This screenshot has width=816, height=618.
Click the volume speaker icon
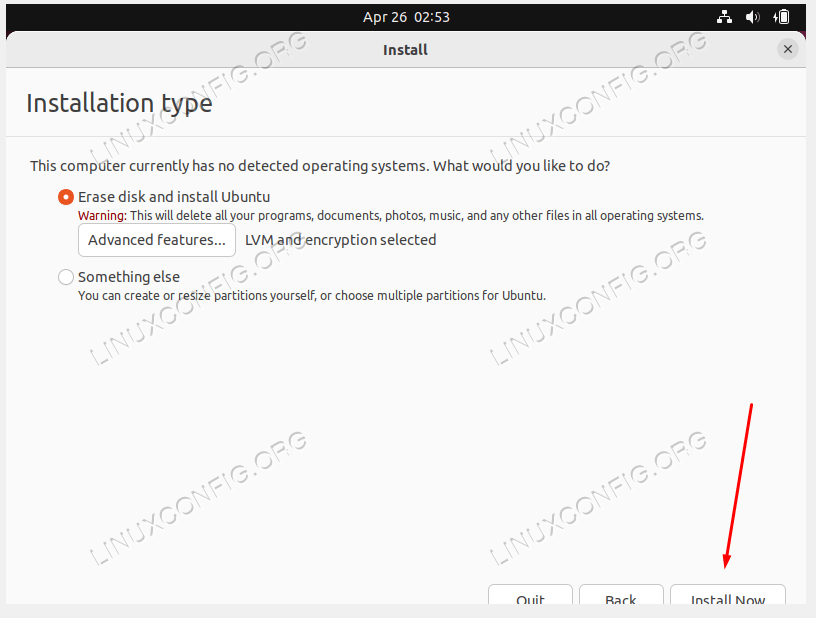click(x=753, y=17)
